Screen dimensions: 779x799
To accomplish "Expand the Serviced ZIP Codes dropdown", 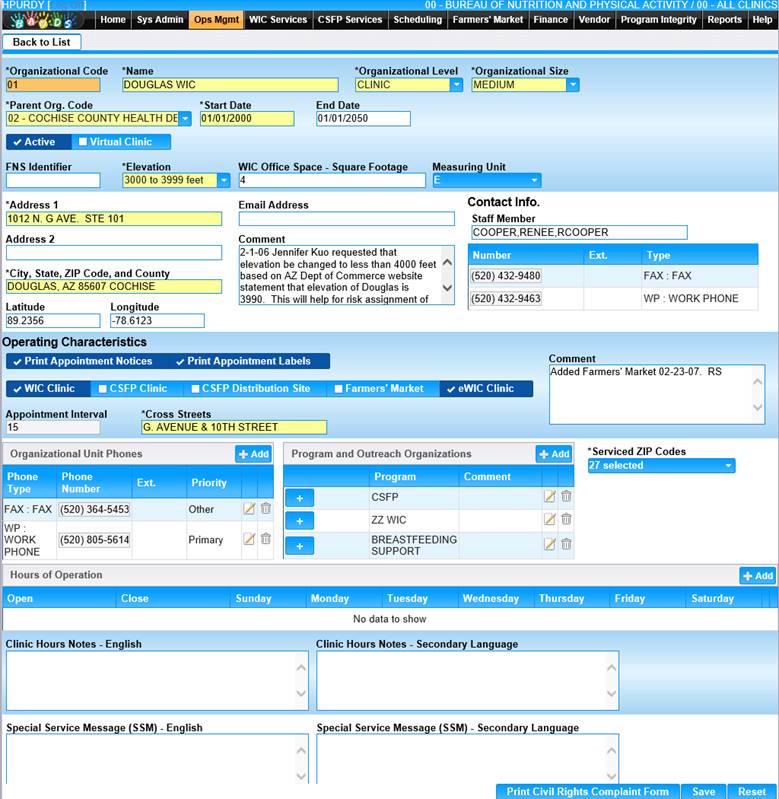I will (728, 466).
